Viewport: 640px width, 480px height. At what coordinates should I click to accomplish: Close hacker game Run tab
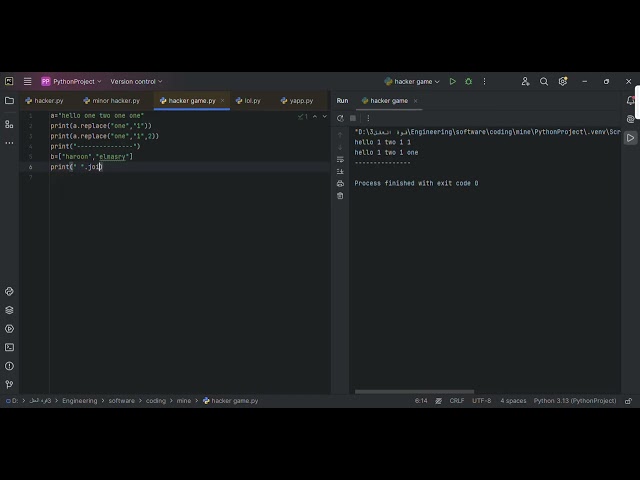click(416, 101)
